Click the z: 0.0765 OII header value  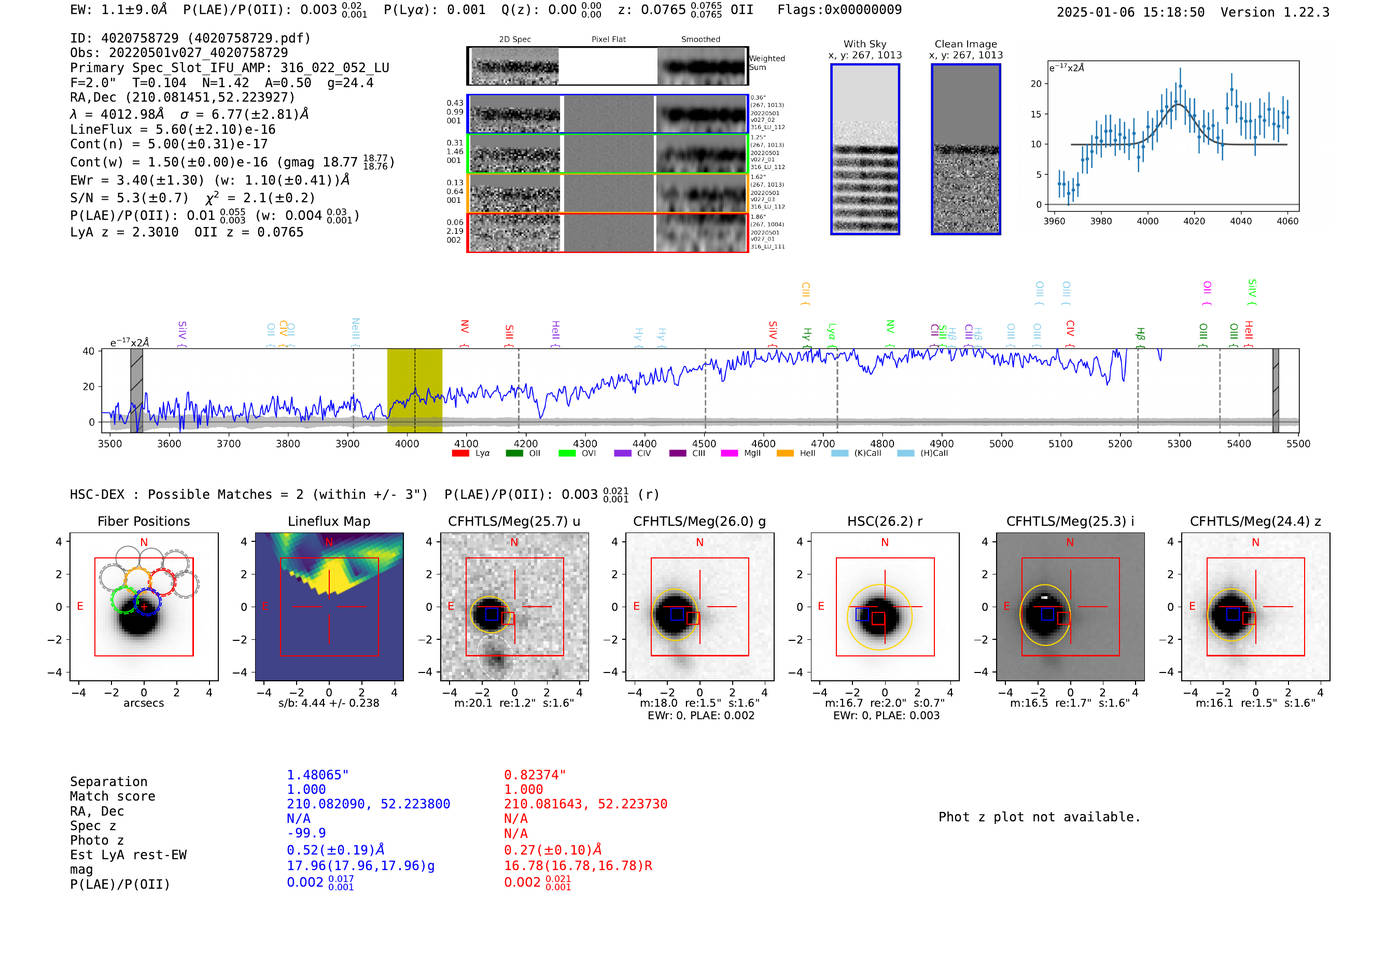point(686,10)
